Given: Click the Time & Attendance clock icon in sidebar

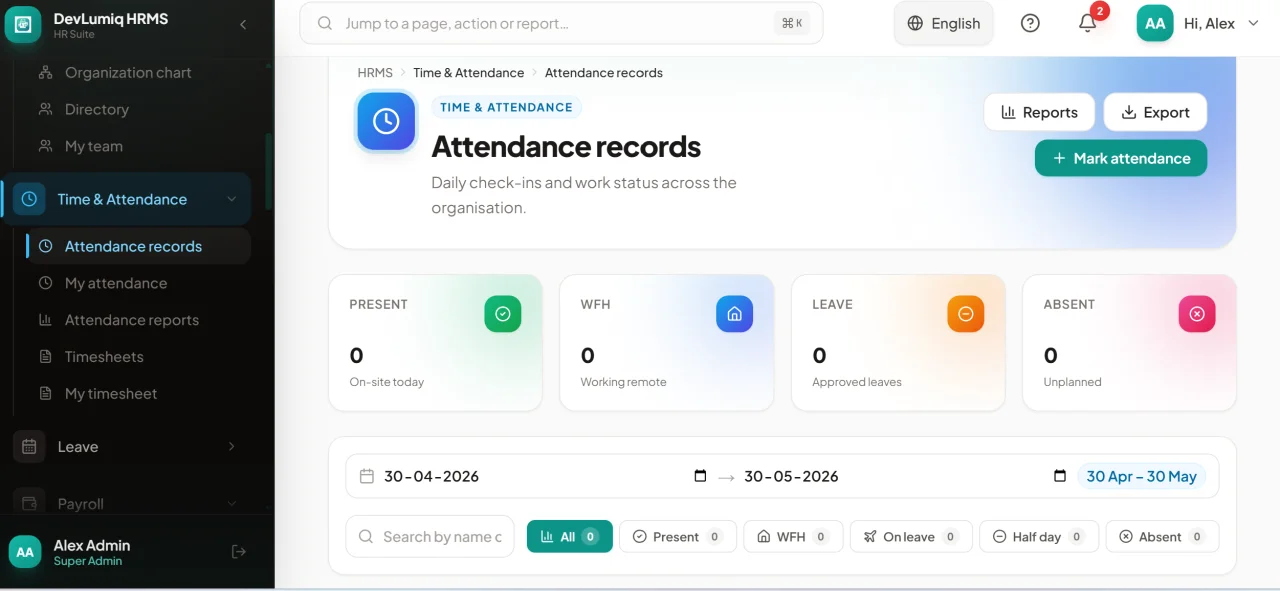Looking at the screenshot, I should pyautogui.click(x=29, y=199).
